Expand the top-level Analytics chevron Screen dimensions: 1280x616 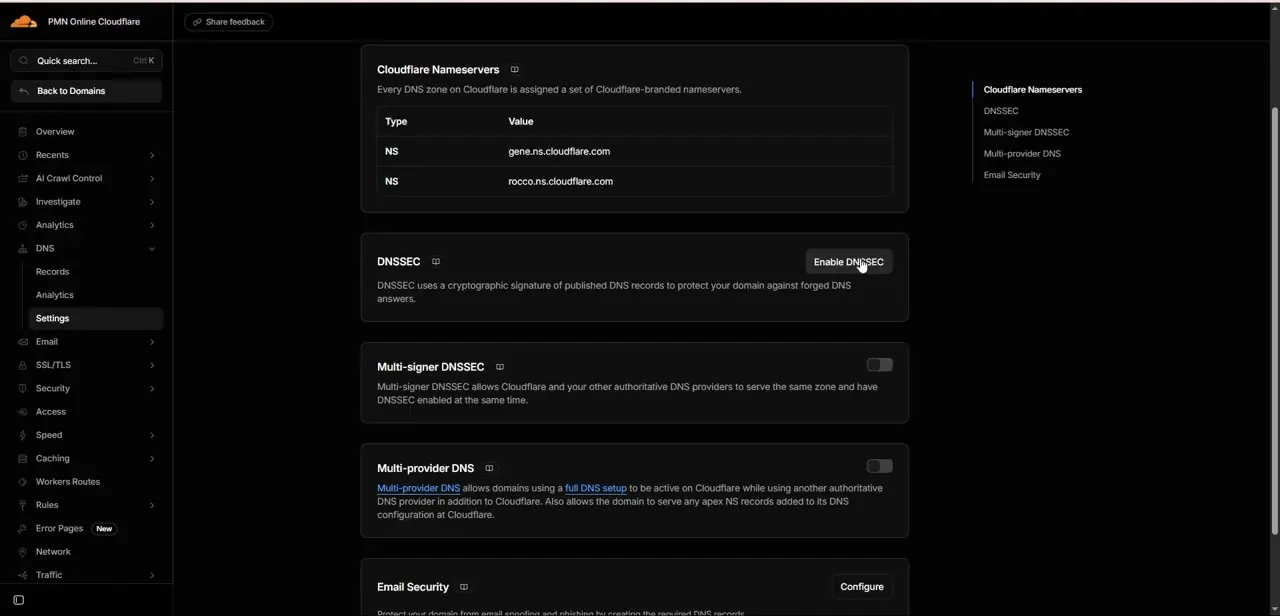(x=152, y=225)
